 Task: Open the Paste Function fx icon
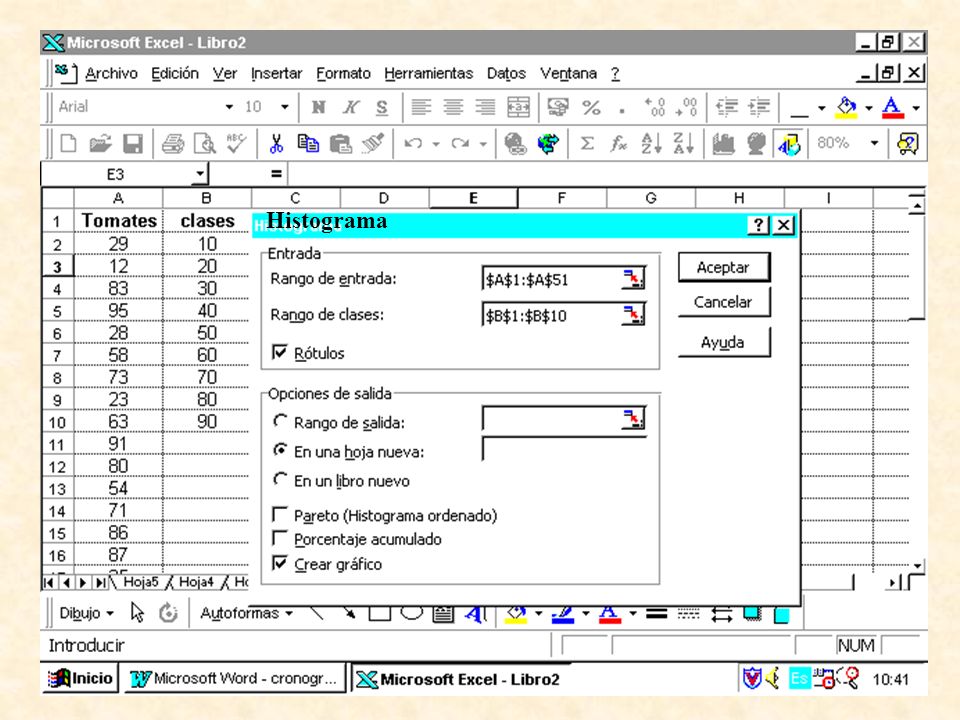click(x=618, y=144)
